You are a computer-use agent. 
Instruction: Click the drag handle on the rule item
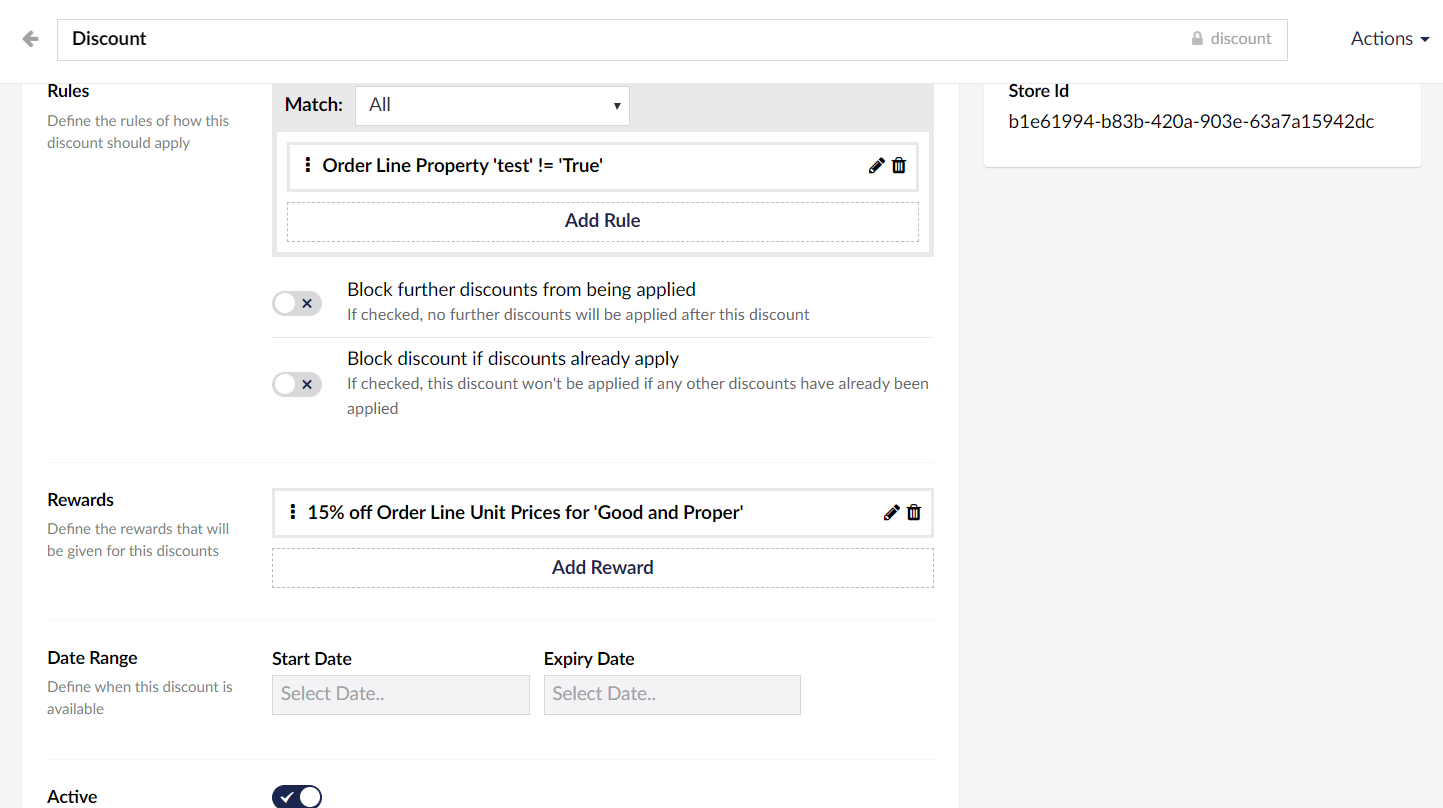click(x=306, y=166)
